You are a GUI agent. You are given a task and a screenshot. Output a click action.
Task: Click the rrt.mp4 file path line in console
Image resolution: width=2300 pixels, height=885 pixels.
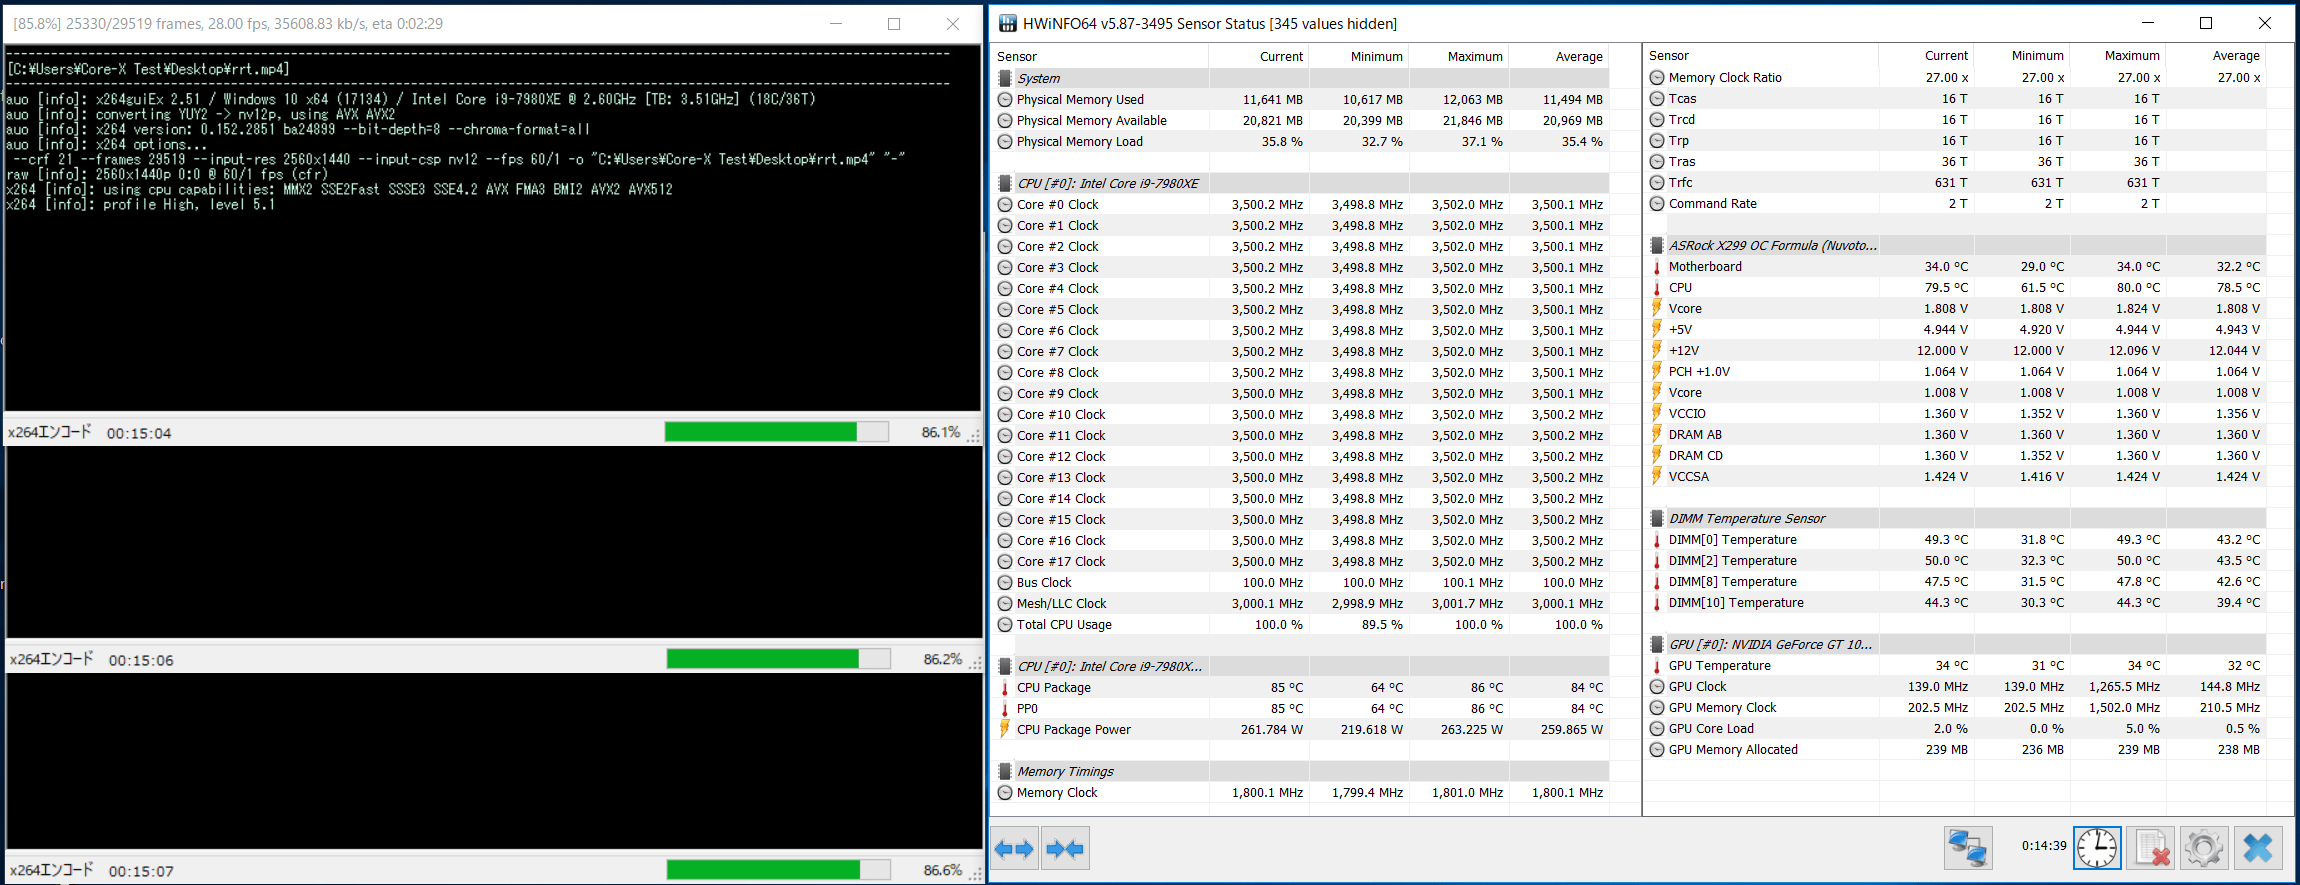coord(148,69)
